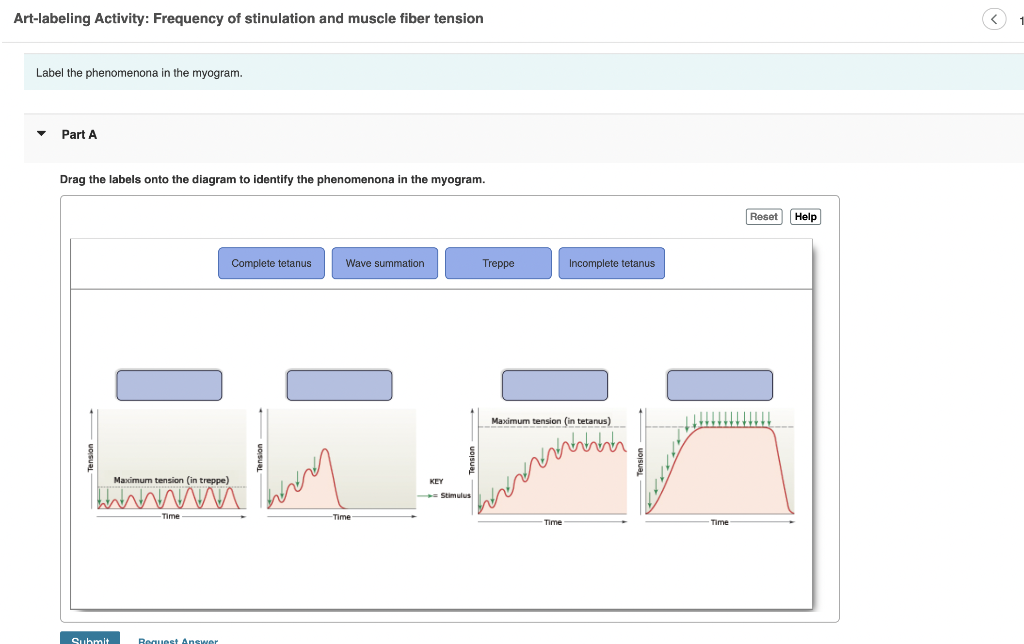1024x644 pixels.
Task: Select the Treppe label chip
Action: pyautogui.click(x=498, y=263)
